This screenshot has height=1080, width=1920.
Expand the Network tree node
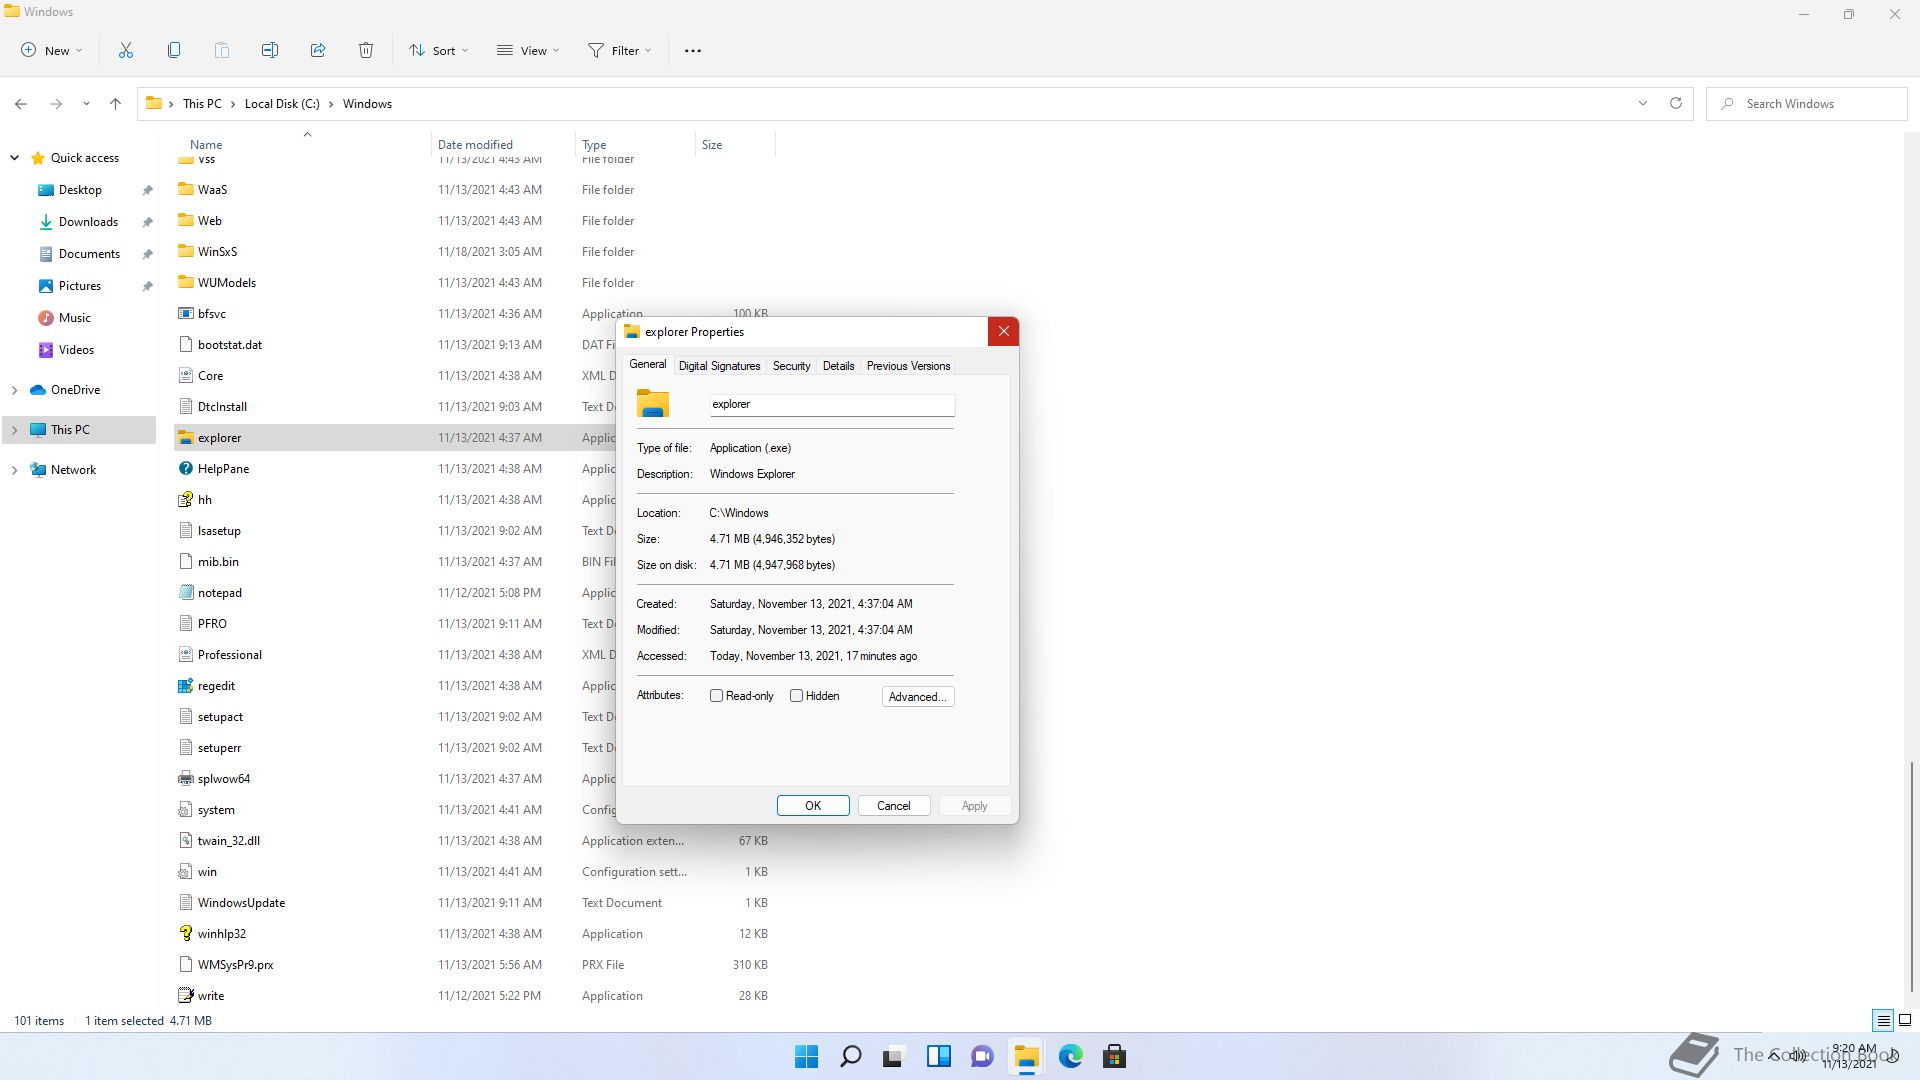click(14, 470)
